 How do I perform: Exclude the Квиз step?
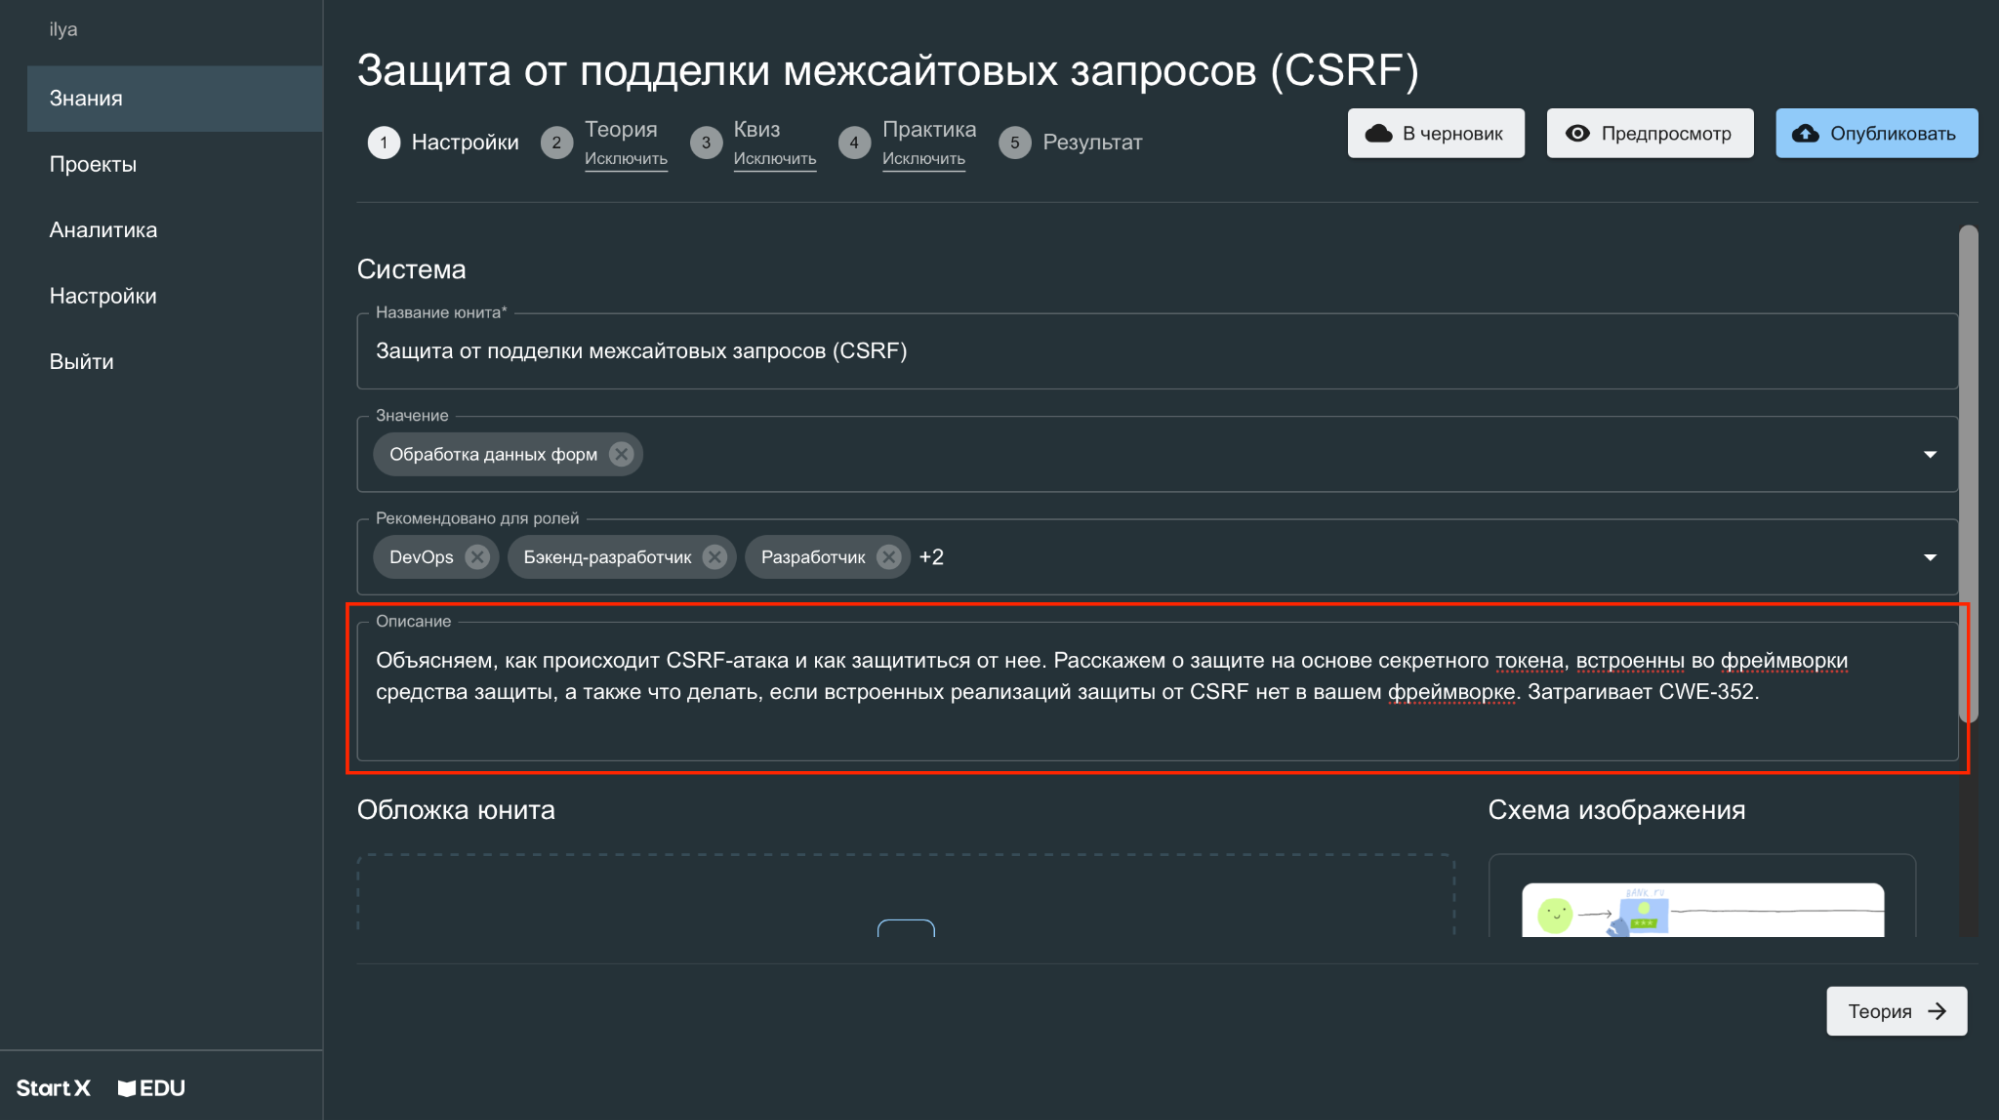point(774,159)
